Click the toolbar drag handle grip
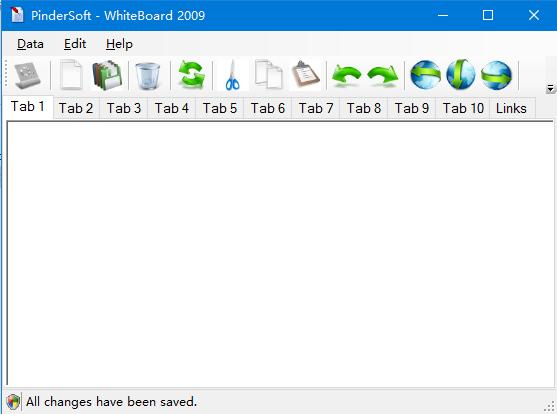 pyautogui.click(x=6, y=74)
